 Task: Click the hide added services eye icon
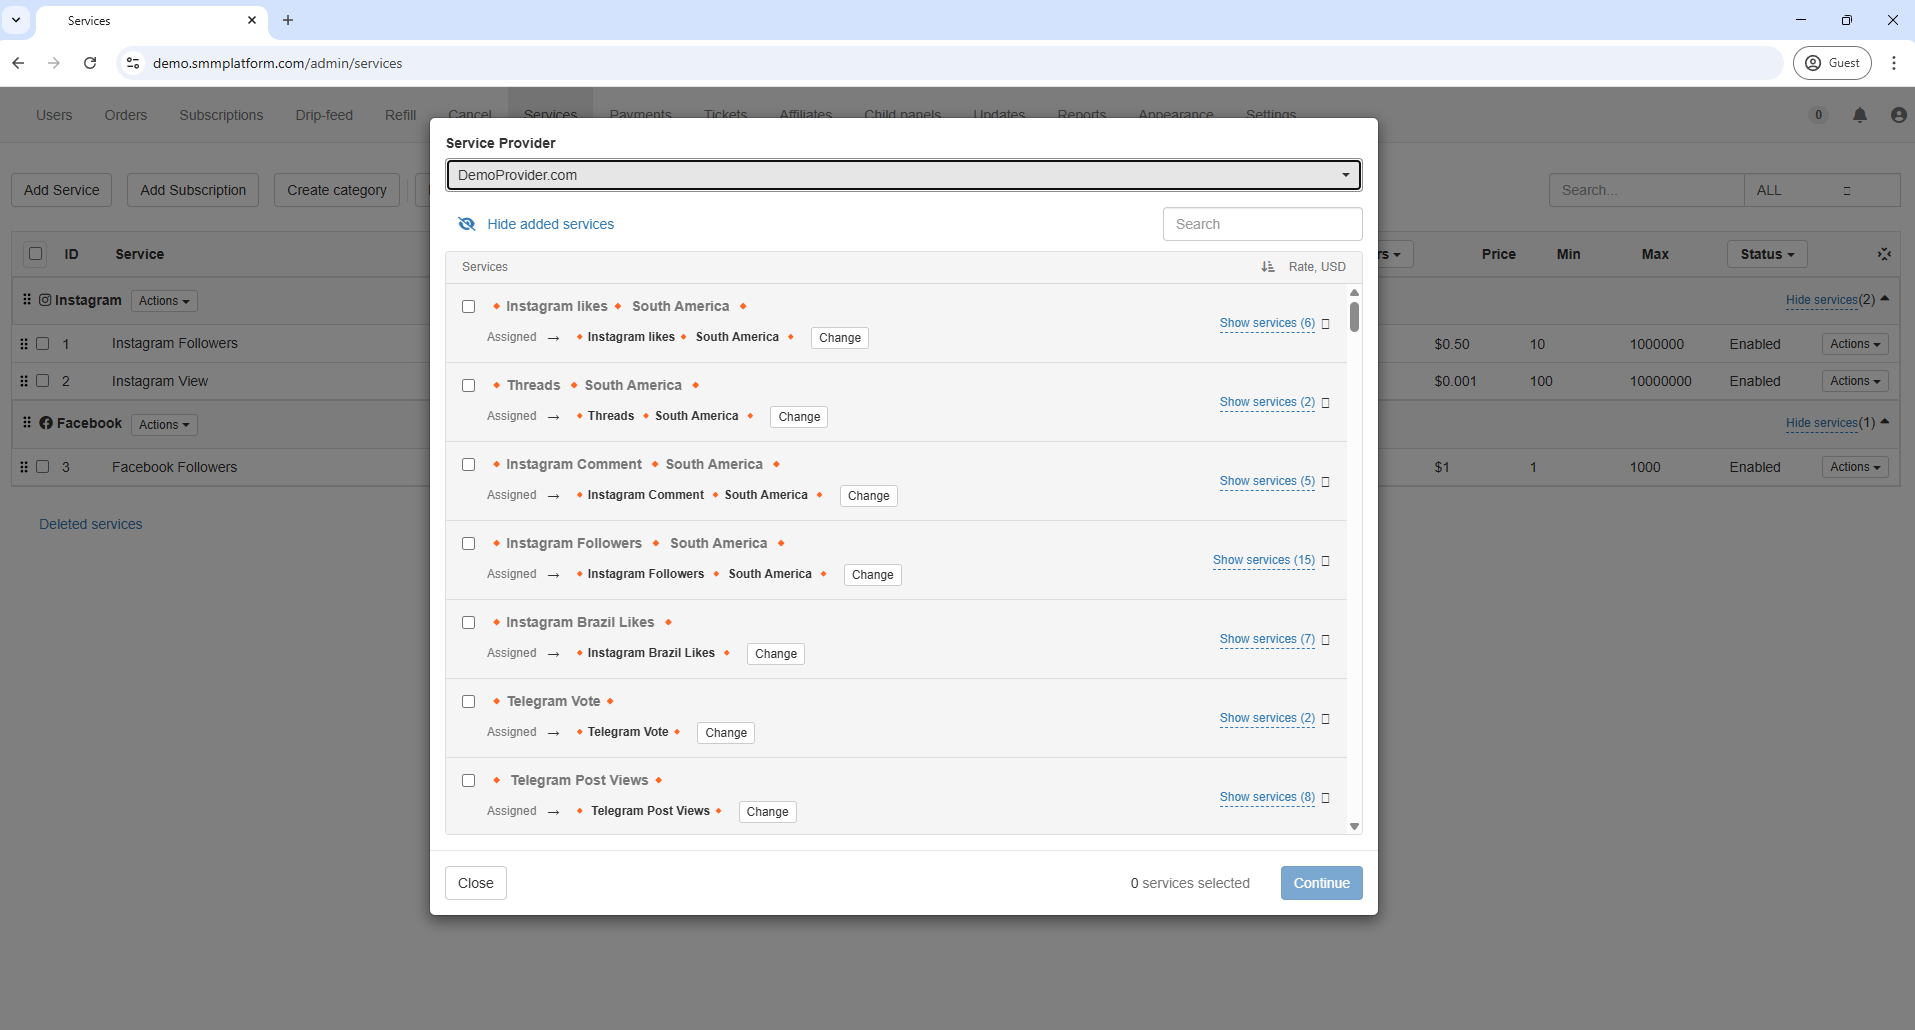[466, 224]
